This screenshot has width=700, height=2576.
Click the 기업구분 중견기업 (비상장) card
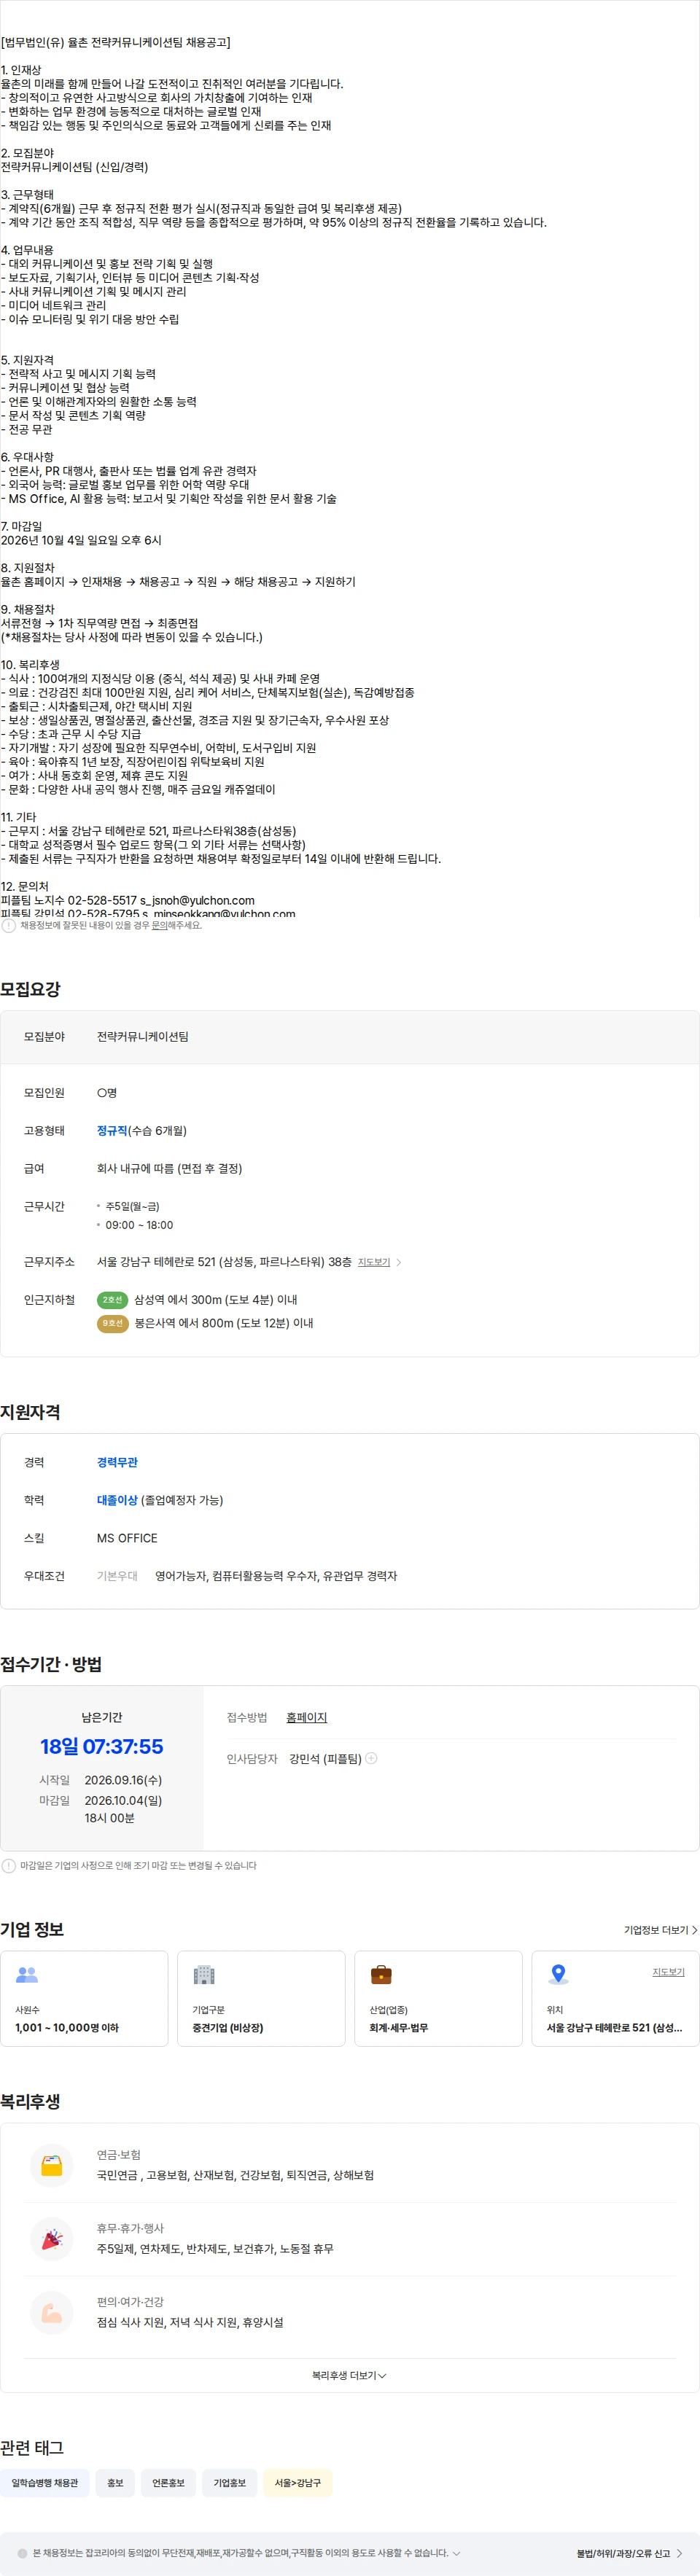(x=261, y=1999)
